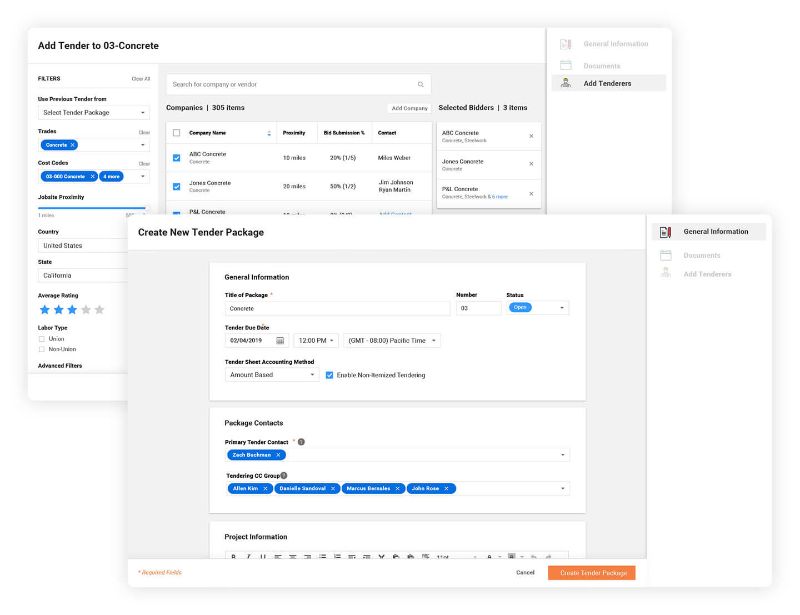The height and width of the screenshot is (615, 800).
Task: Uncheck the ABC Concrete row checkbox
Action: click(x=177, y=157)
